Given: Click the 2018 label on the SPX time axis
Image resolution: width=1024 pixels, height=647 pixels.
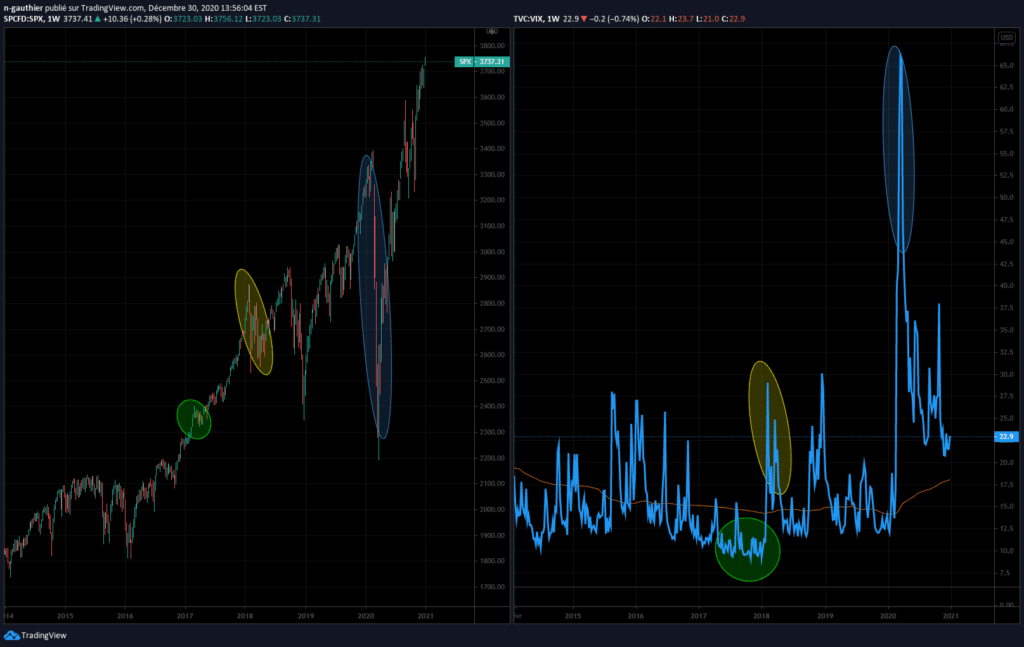Looking at the screenshot, I should pyautogui.click(x=245, y=616).
